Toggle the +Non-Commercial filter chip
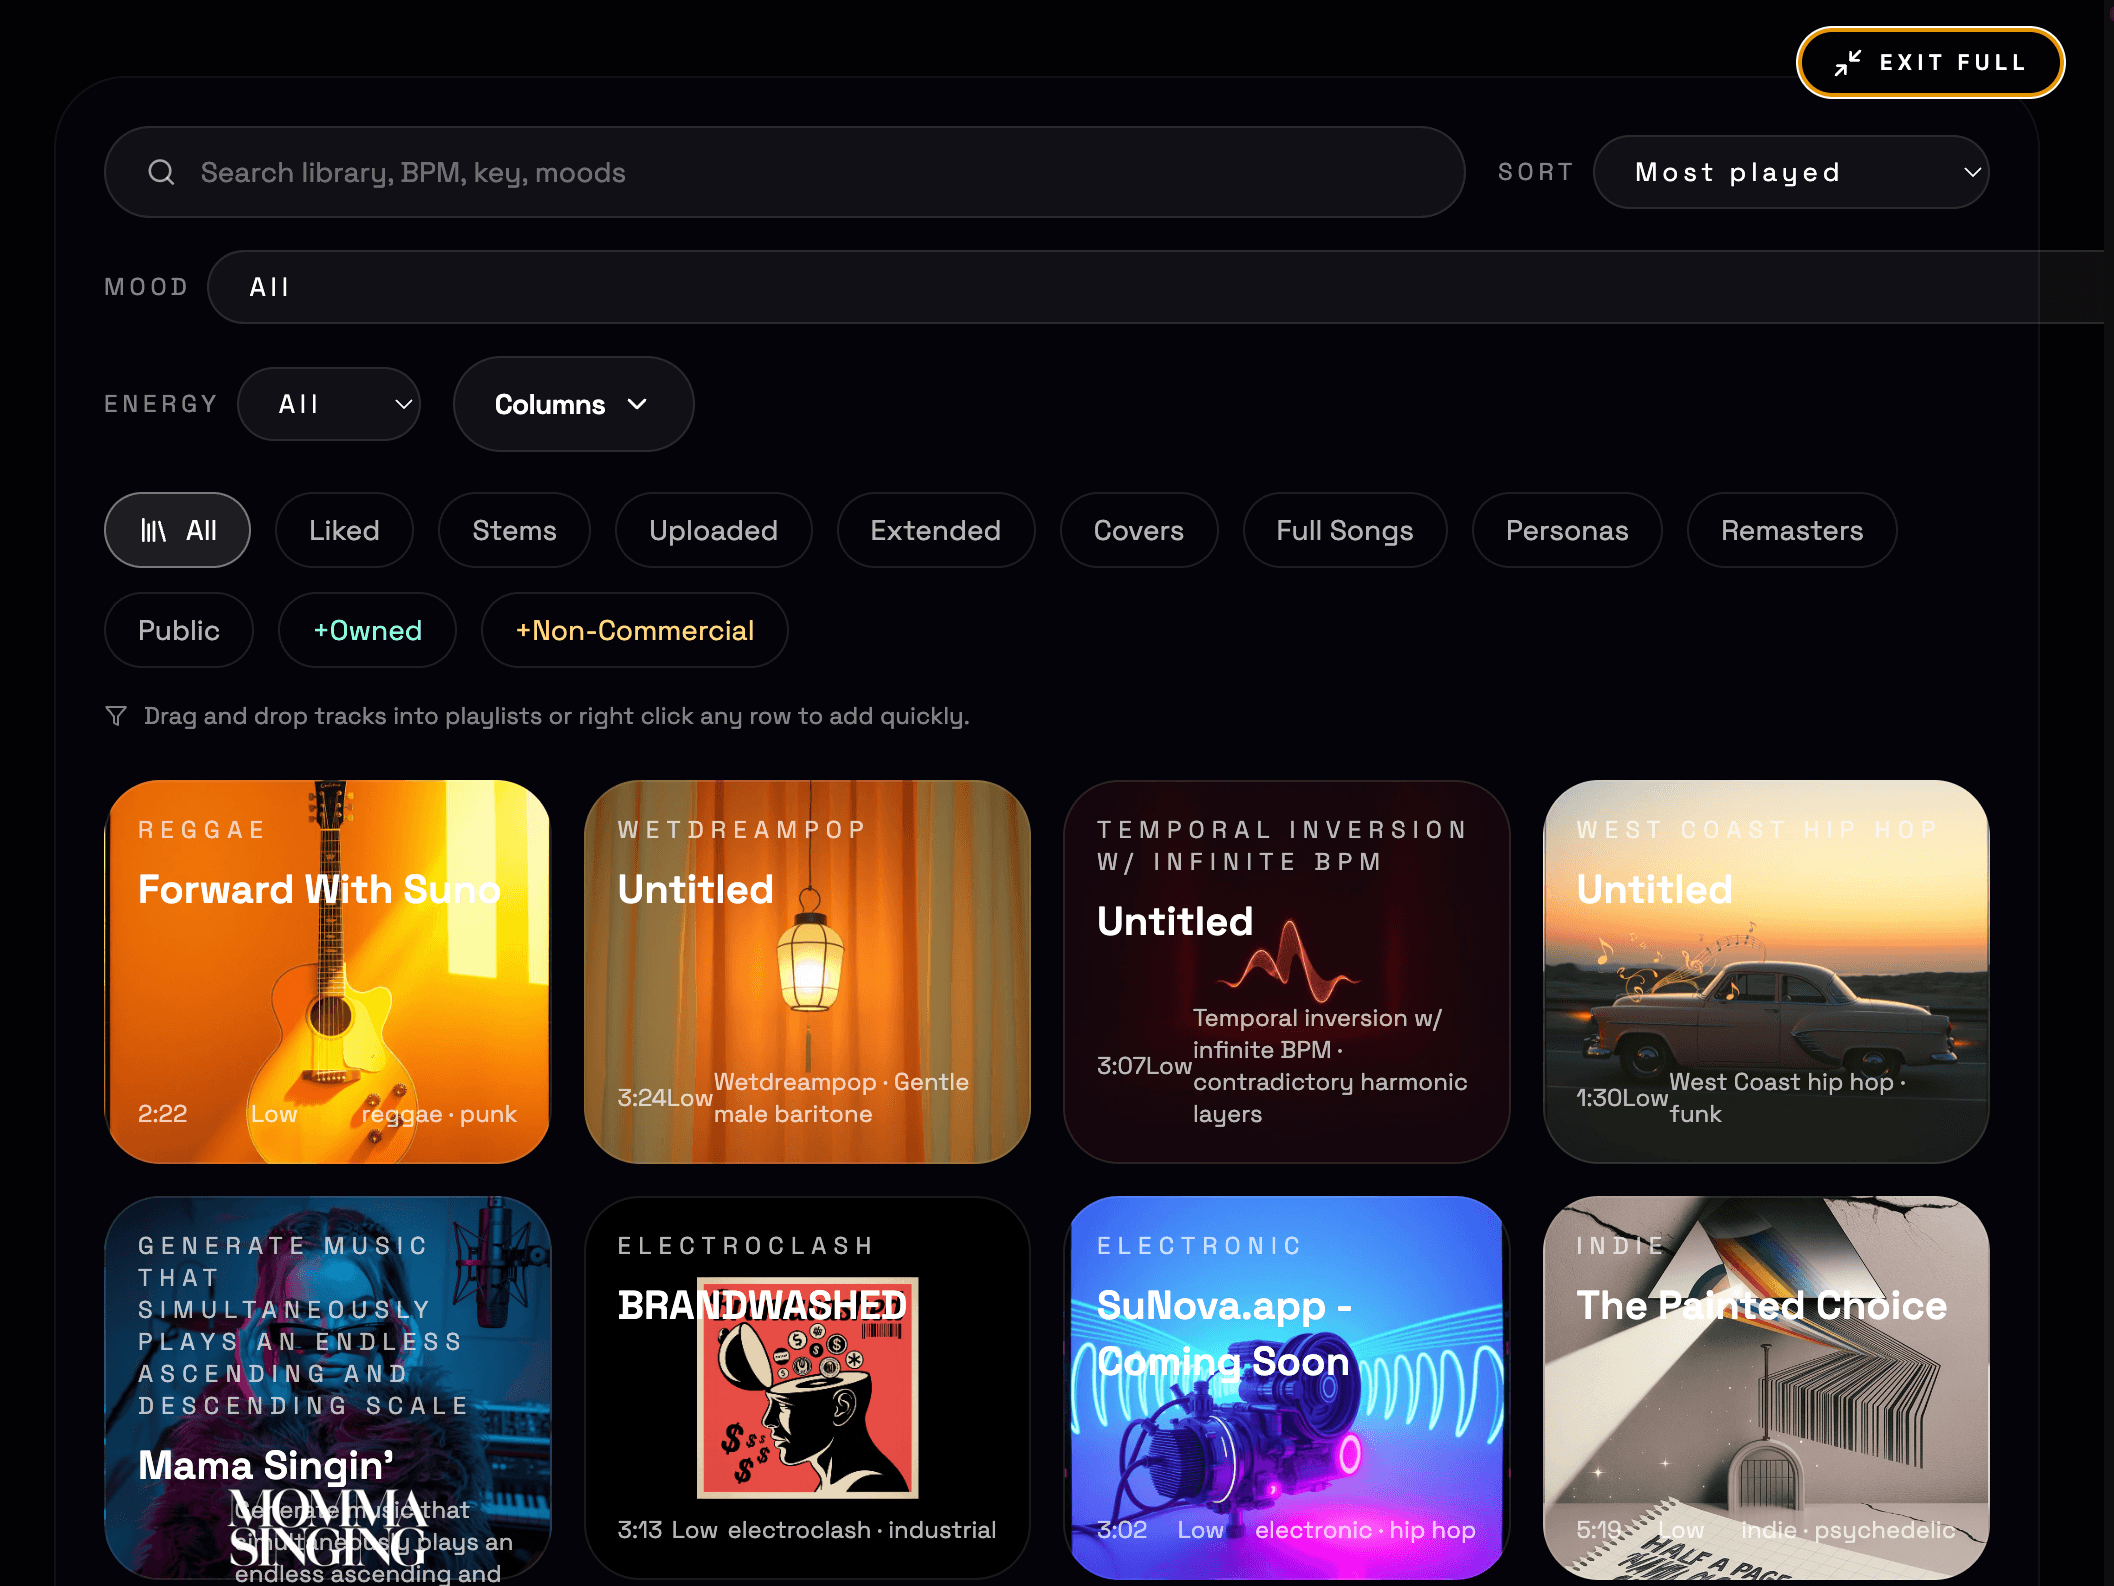 pyautogui.click(x=634, y=630)
